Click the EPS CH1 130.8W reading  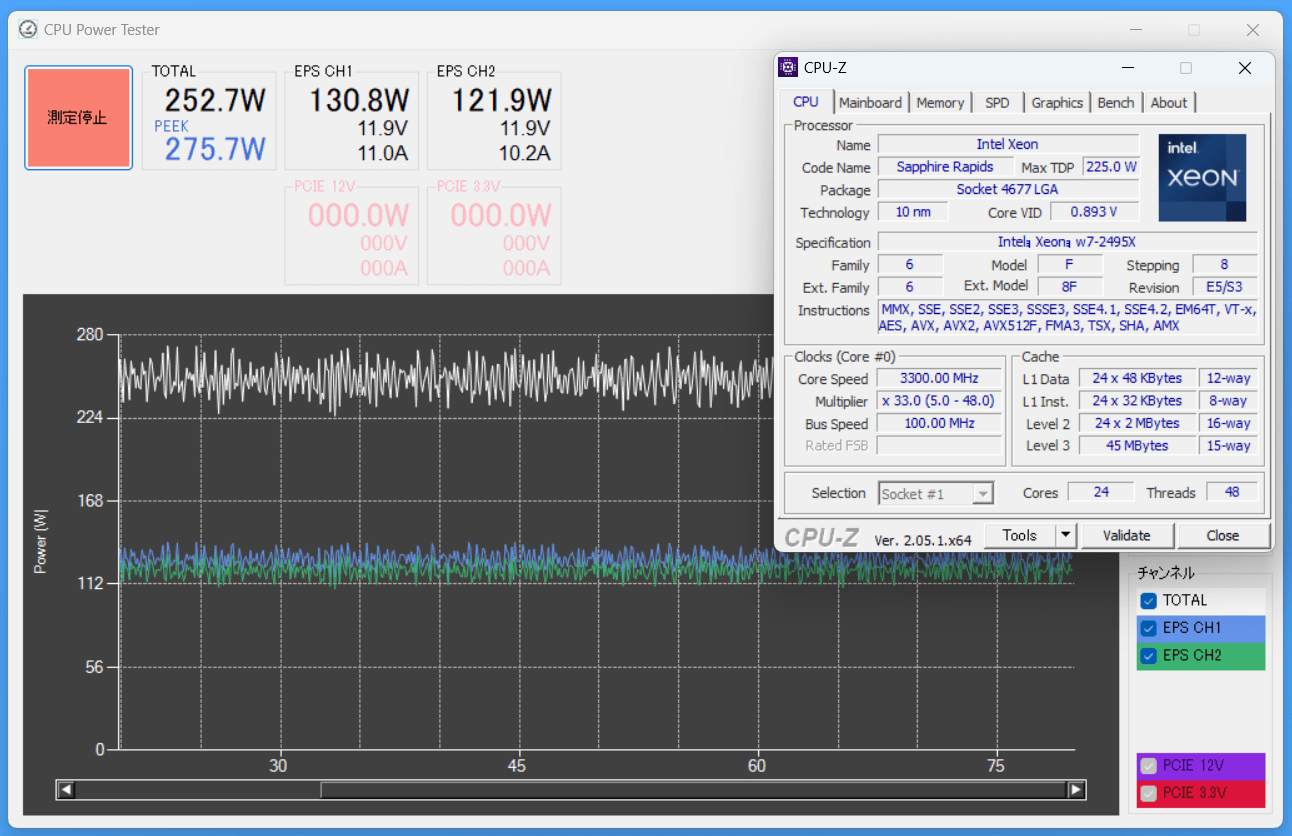(x=359, y=101)
